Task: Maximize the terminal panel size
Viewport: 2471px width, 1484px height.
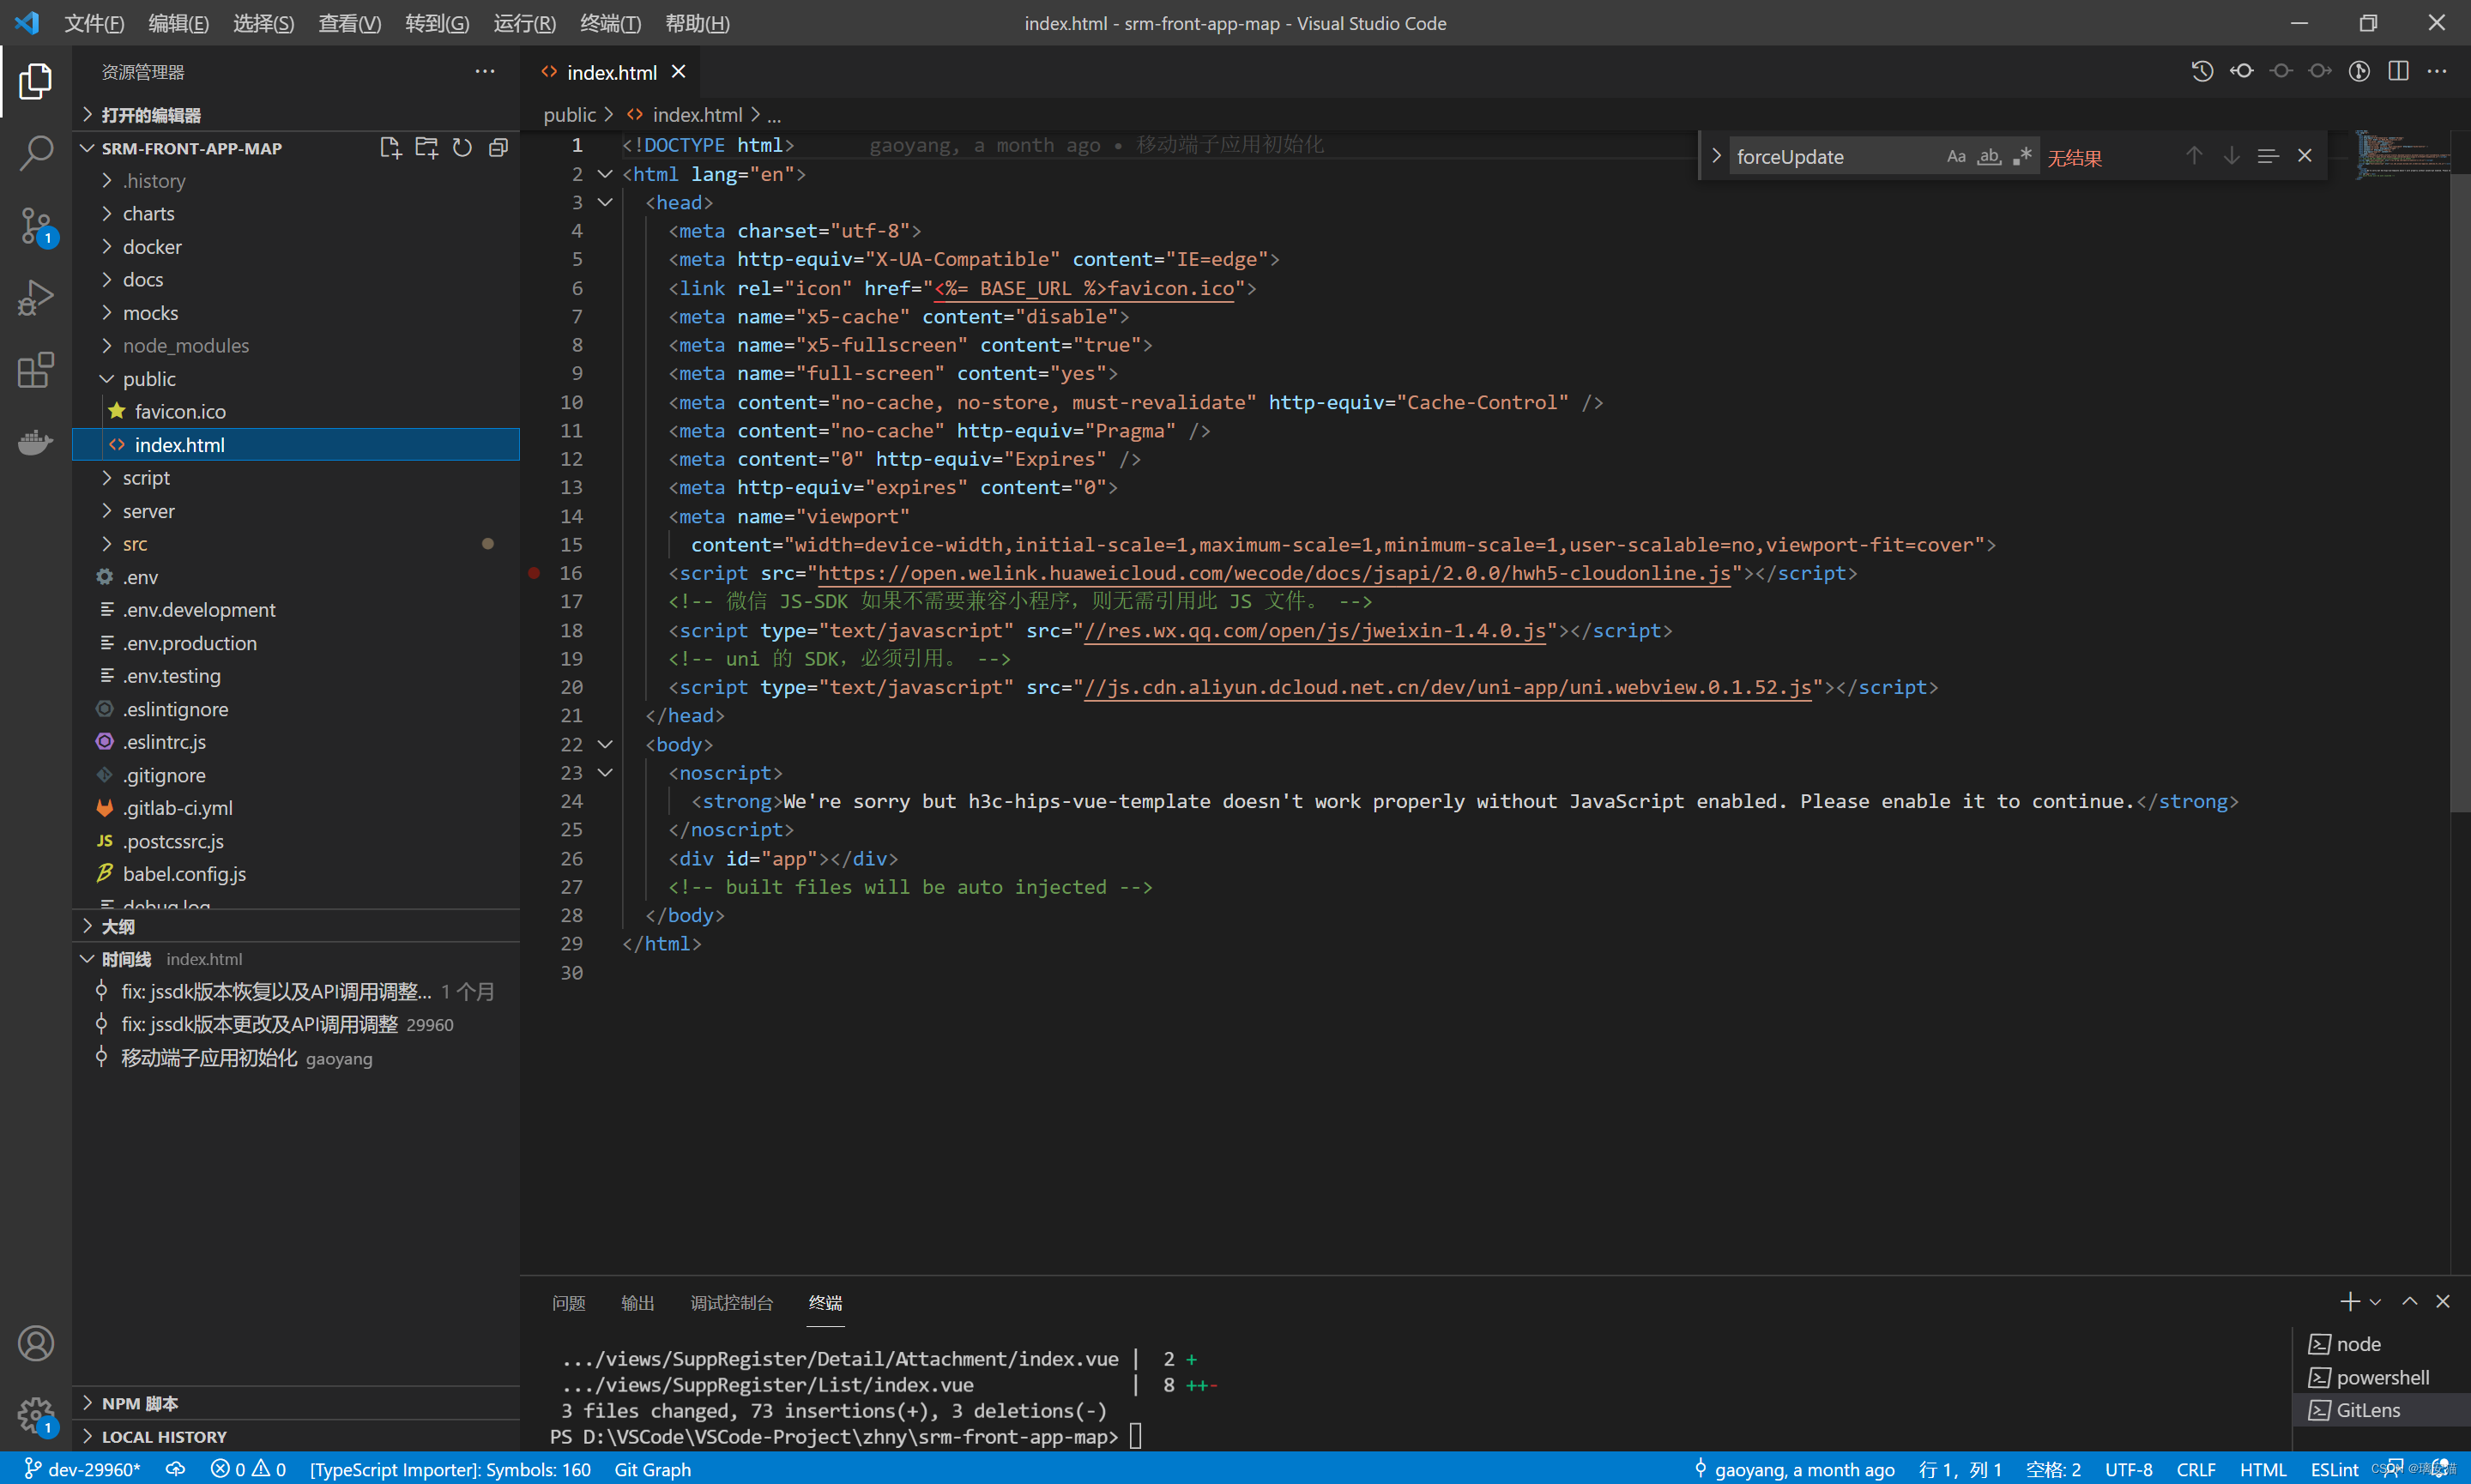Action: point(2410,1301)
